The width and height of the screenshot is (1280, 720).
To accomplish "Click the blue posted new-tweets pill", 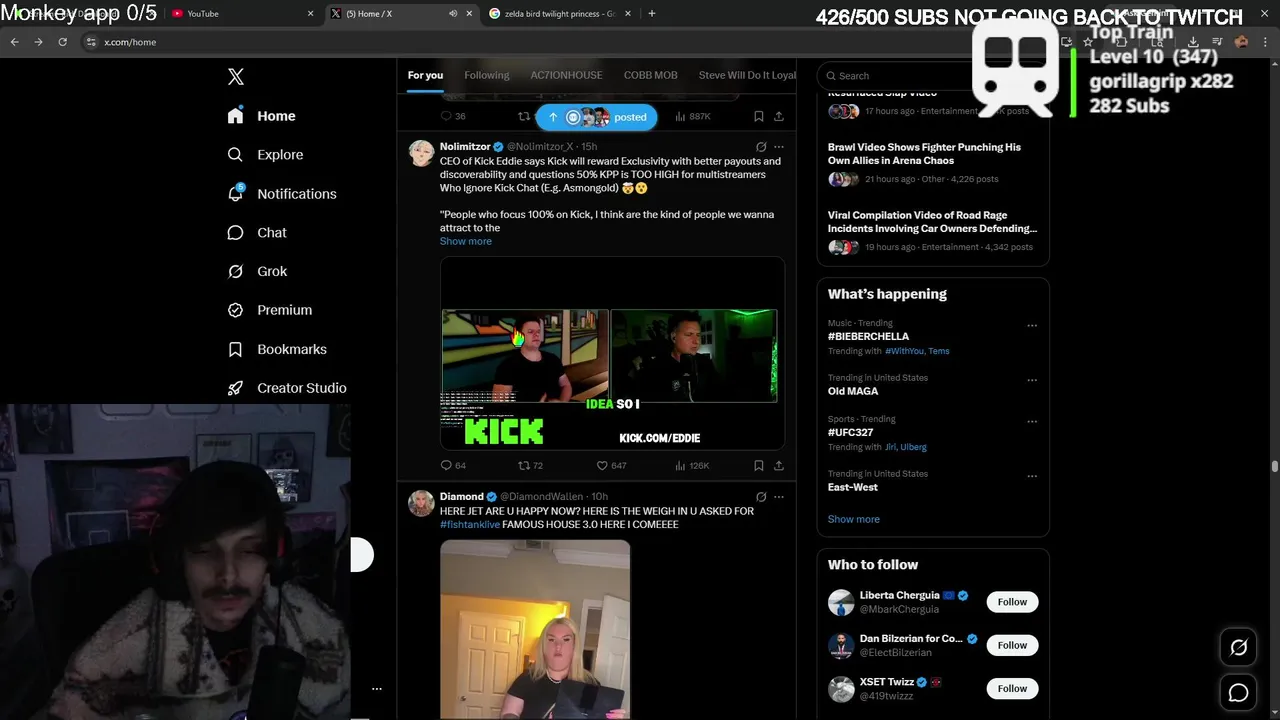I will [597, 117].
